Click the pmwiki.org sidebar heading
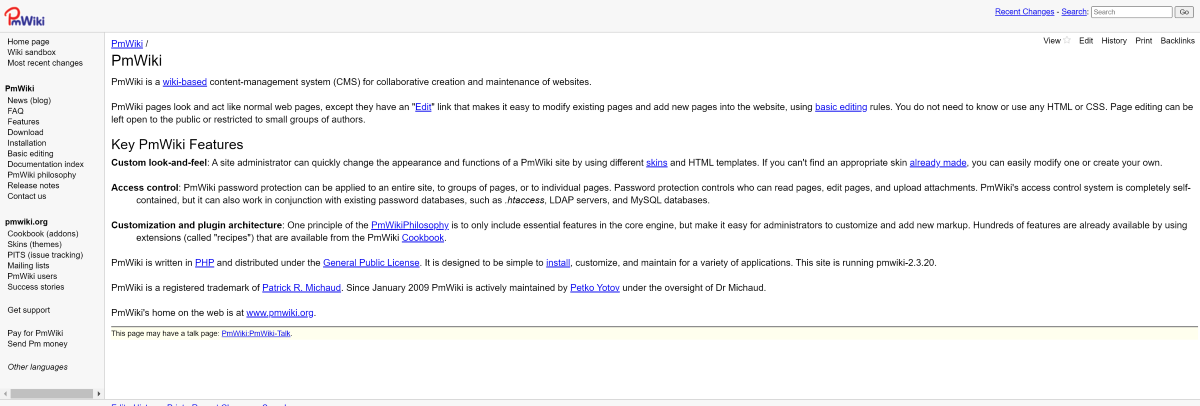The image size is (1200, 406). tap(26, 222)
